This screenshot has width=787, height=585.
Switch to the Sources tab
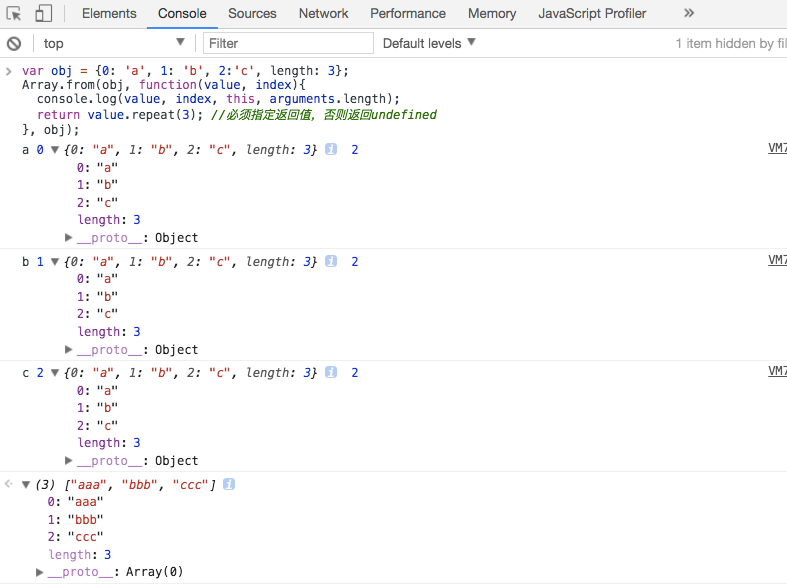pos(252,14)
